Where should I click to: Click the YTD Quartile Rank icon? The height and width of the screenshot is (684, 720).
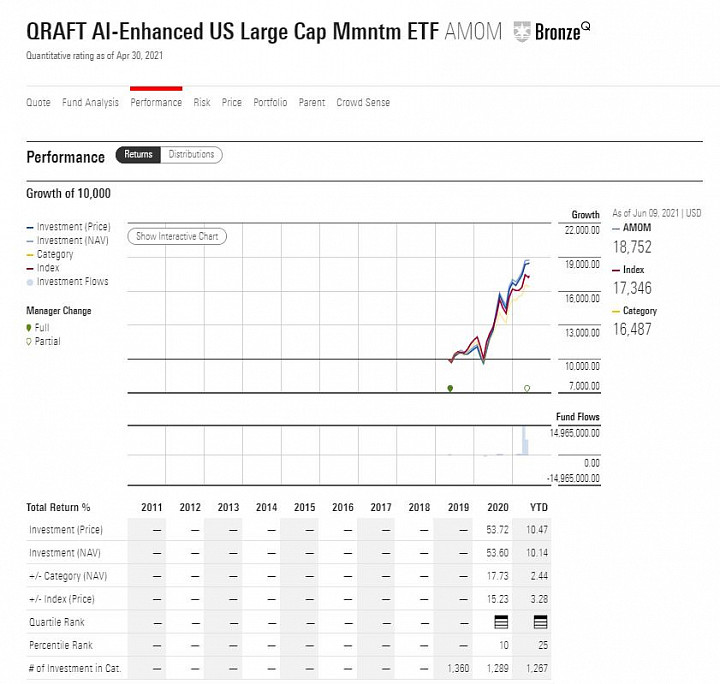[x=540, y=622]
